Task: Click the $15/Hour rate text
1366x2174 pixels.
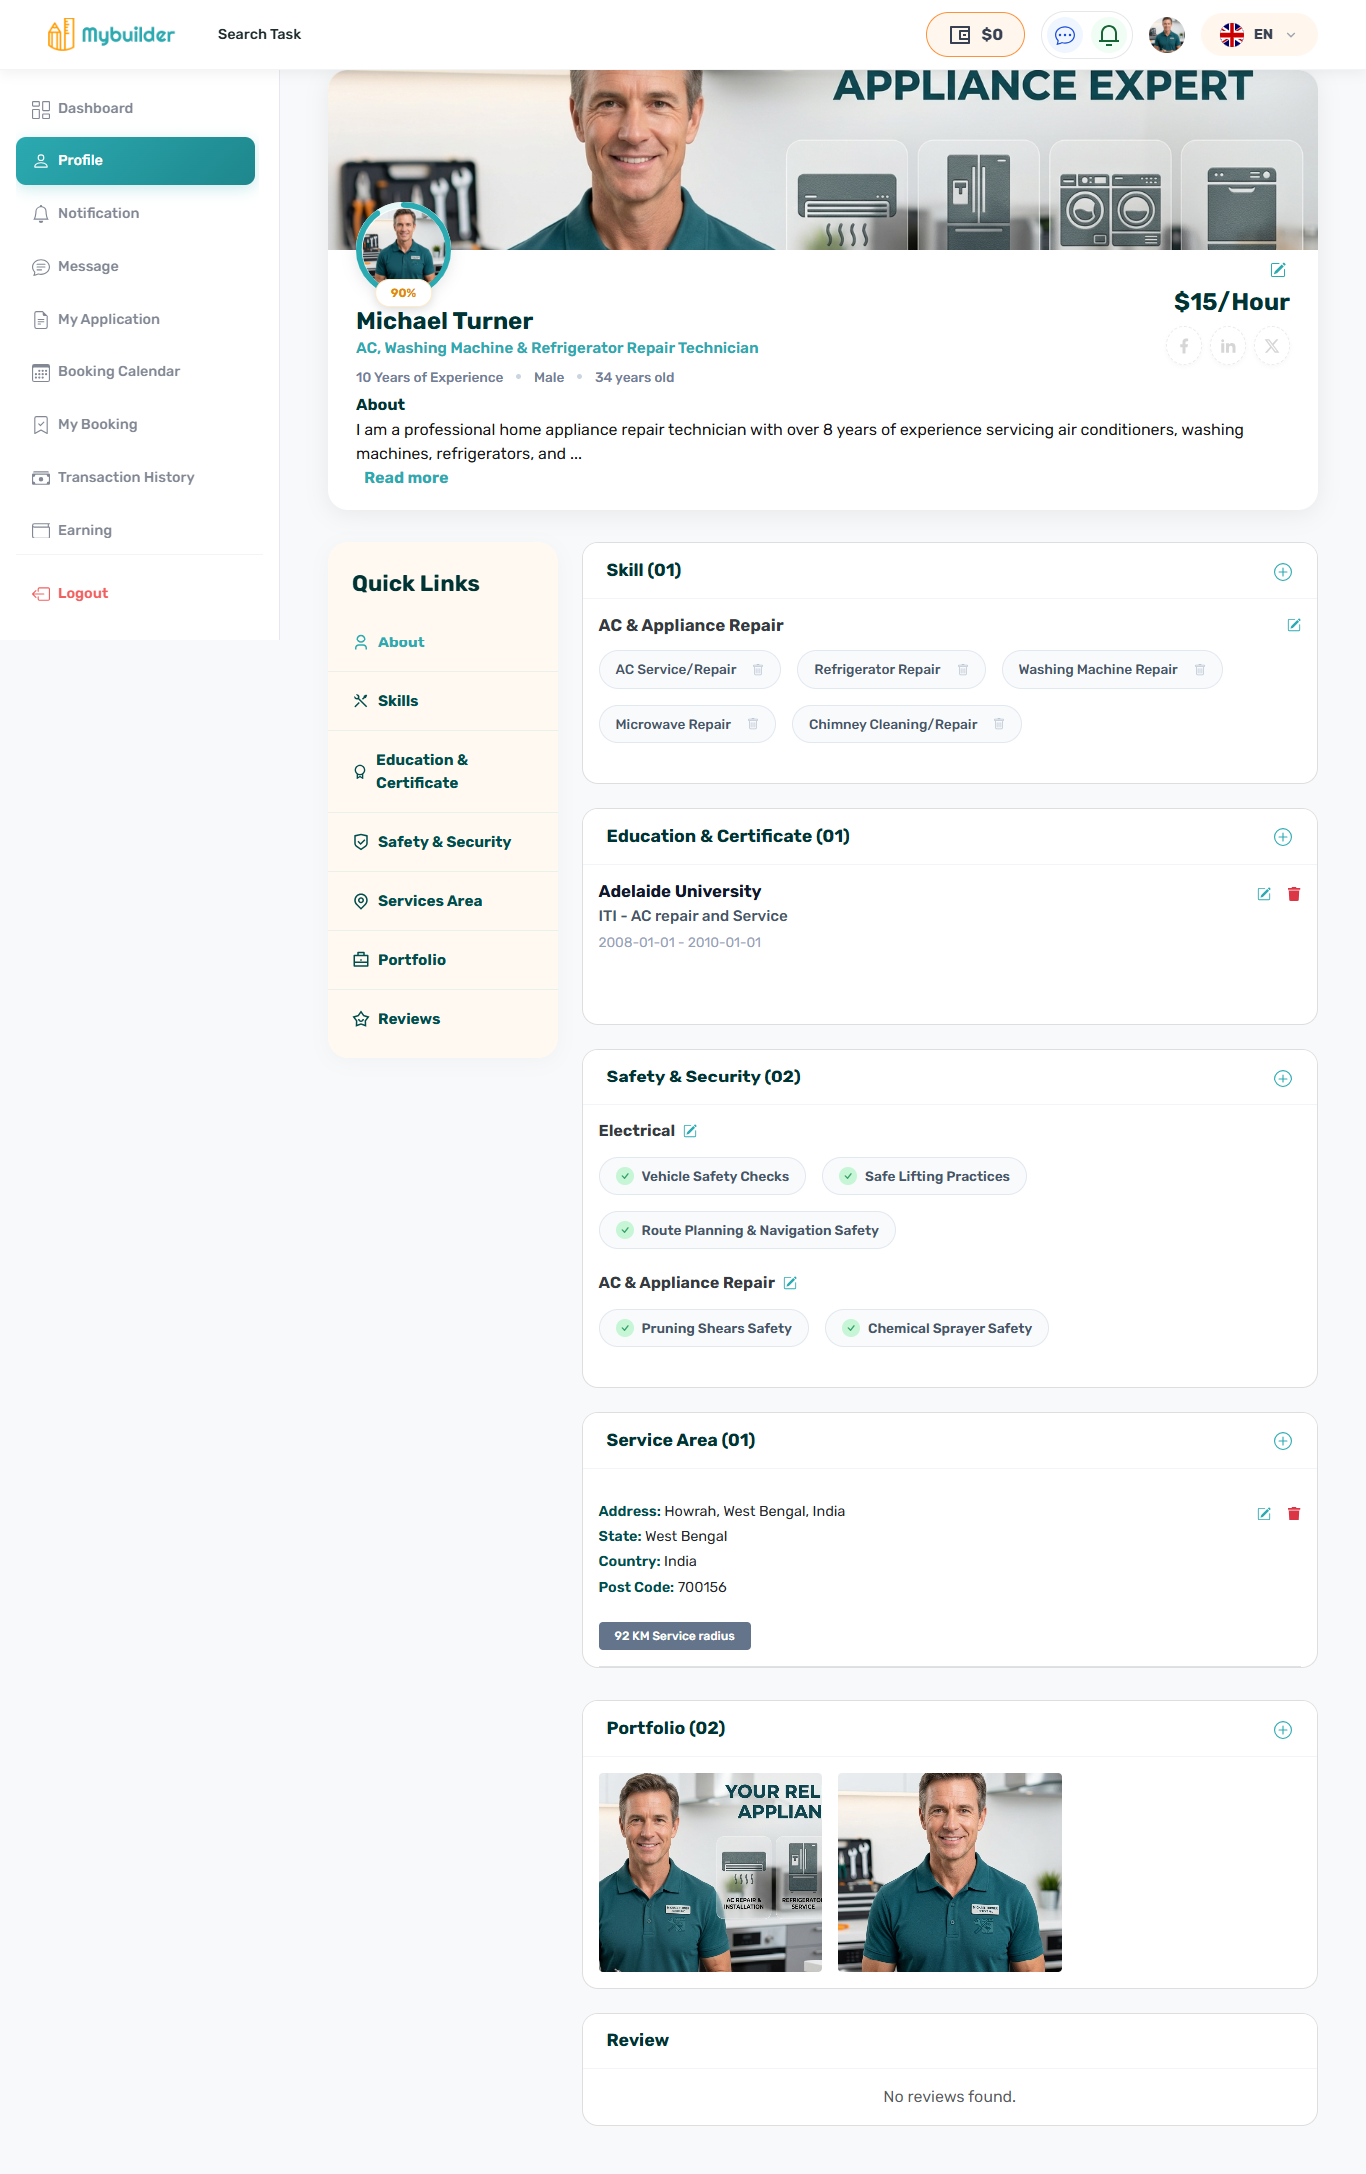Action: coord(1232,302)
